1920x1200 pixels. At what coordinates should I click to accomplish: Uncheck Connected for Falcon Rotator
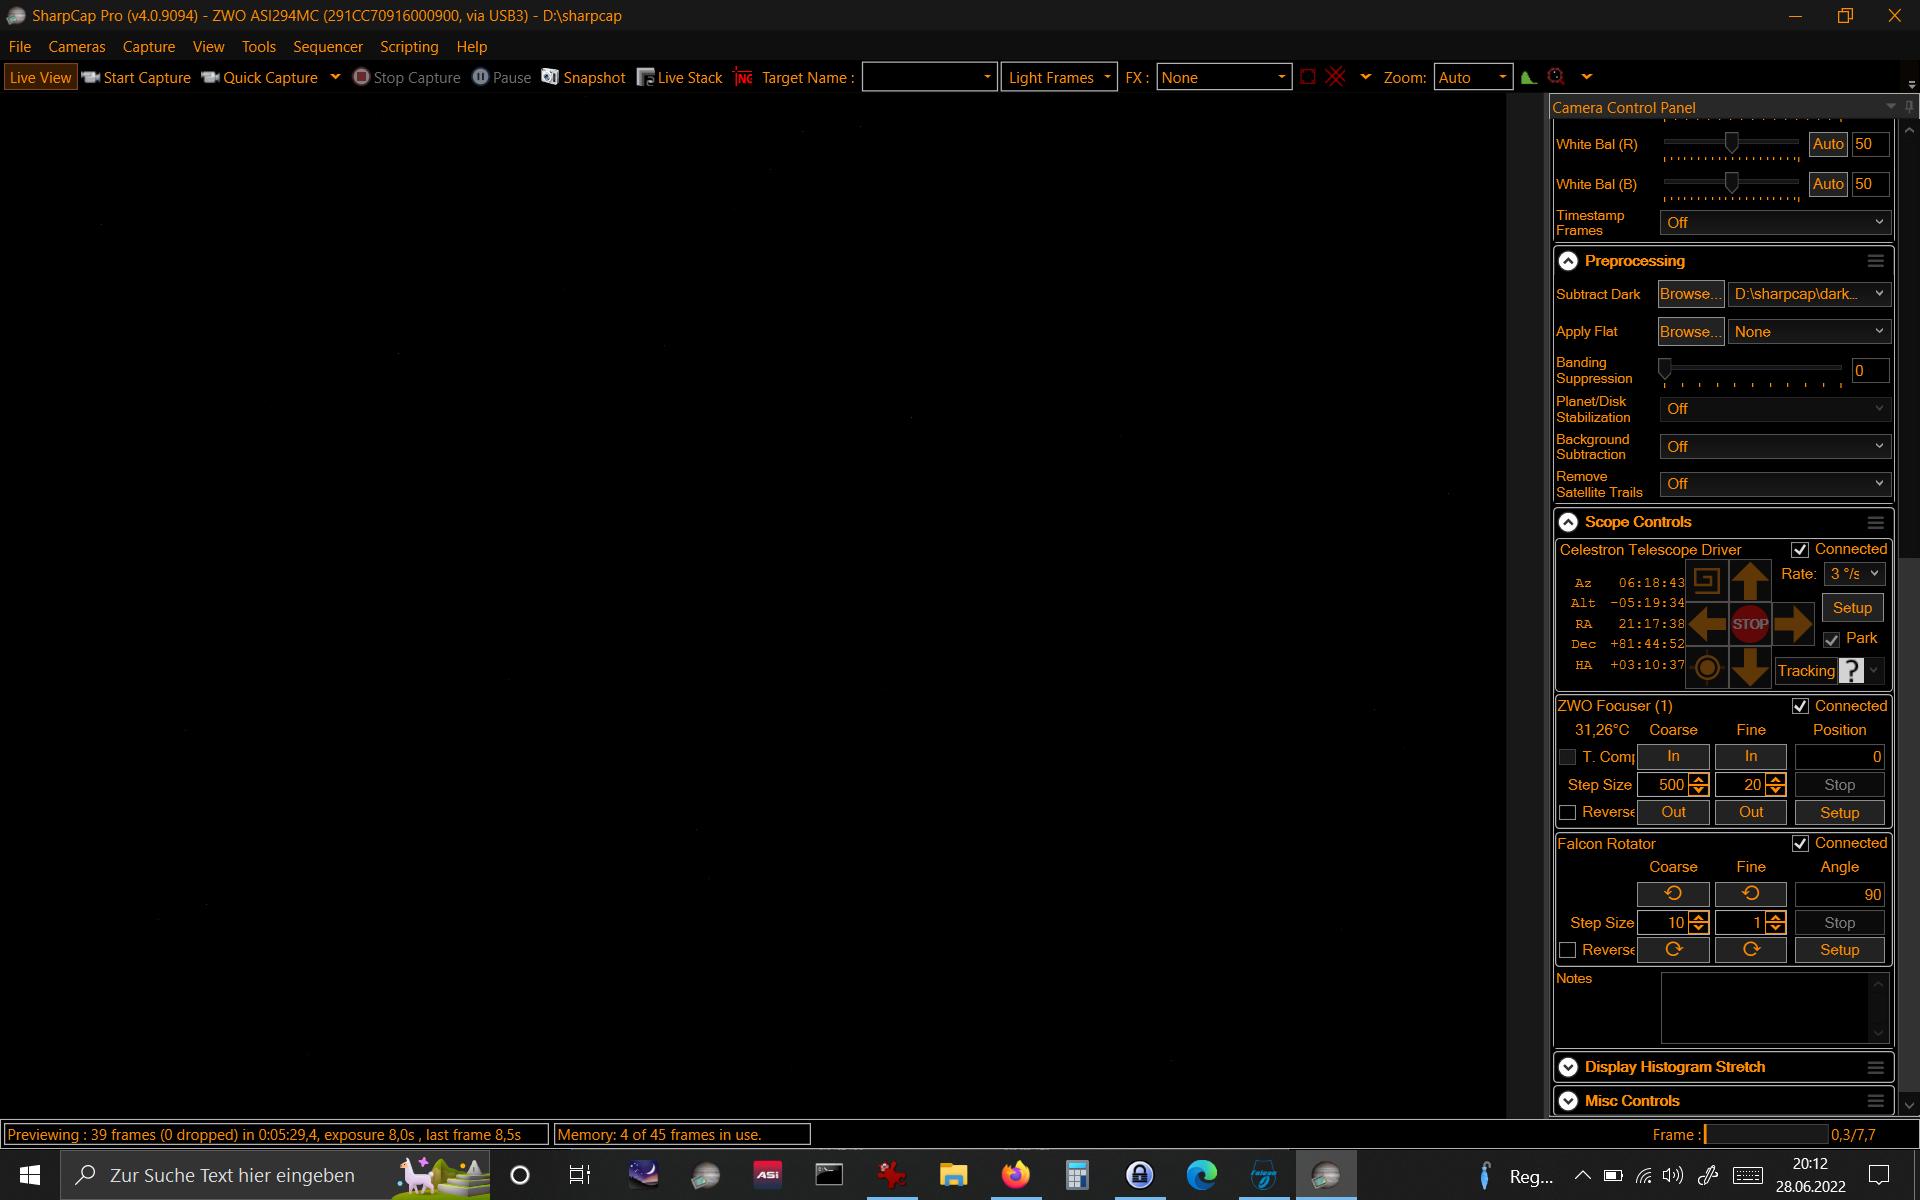tap(1800, 844)
